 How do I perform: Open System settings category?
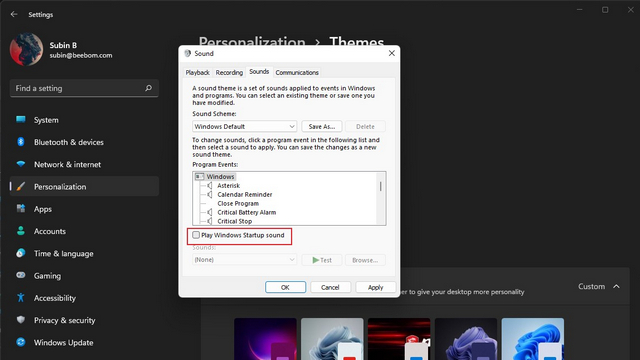point(84,120)
